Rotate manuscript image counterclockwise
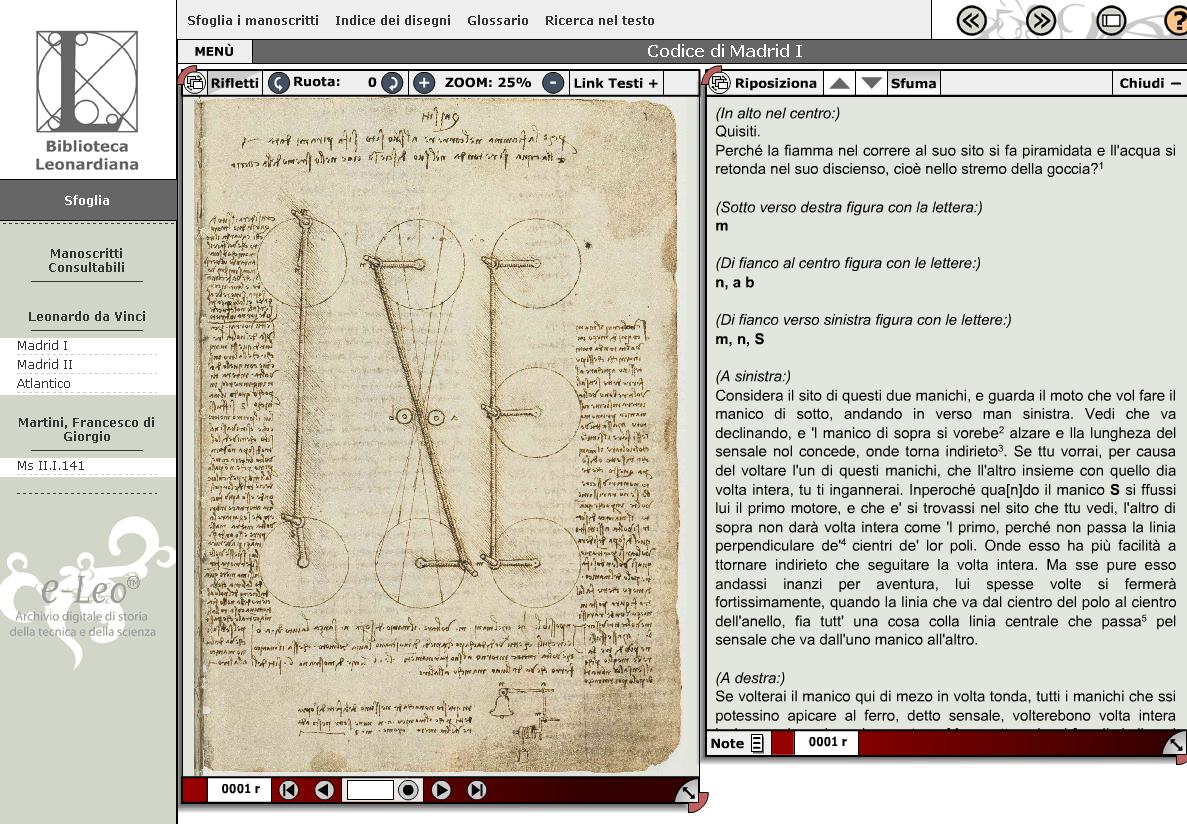The height and width of the screenshot is (824, 1187). 279,83
